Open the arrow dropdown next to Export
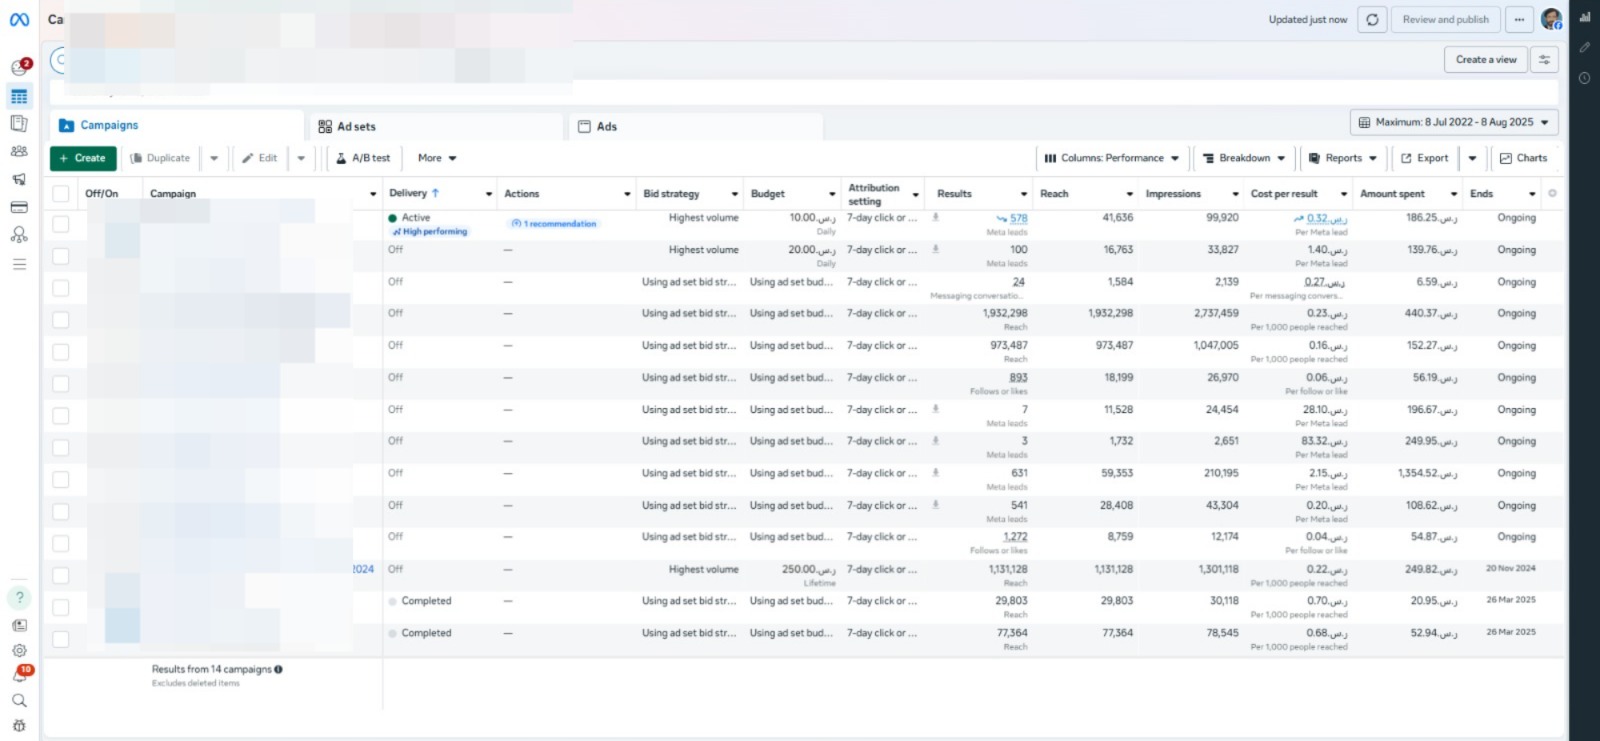This screenshot has width=1600, height=741. [x=1472, y=158]
